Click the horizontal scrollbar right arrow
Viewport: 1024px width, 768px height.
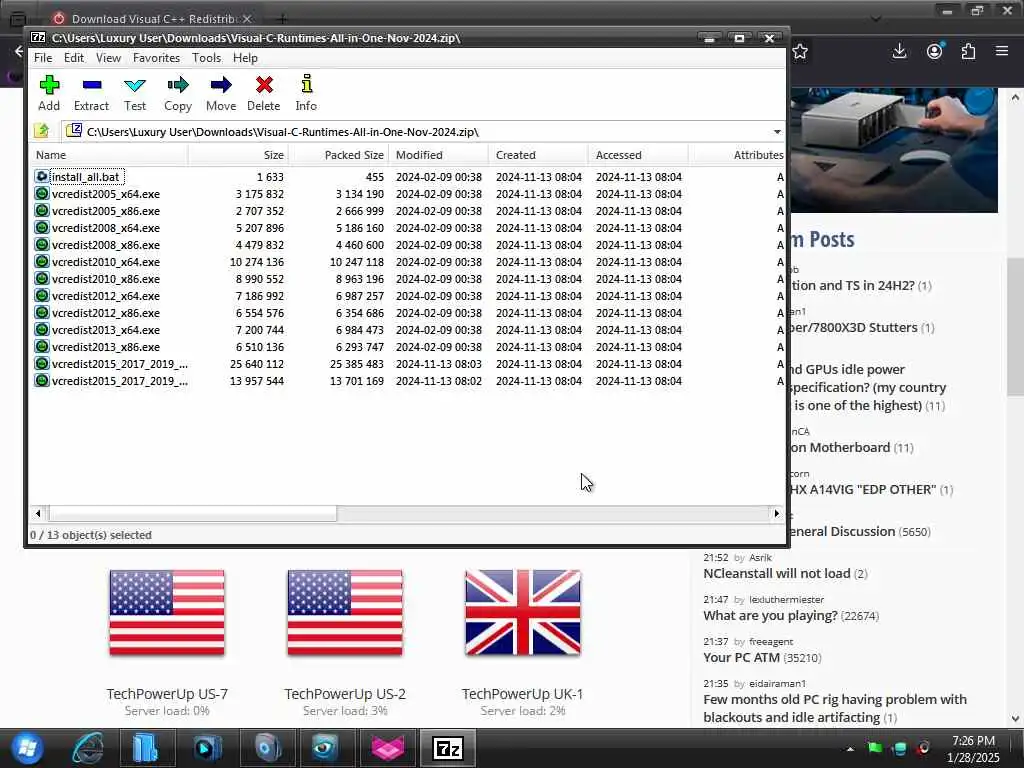click(x=776, y=513)
